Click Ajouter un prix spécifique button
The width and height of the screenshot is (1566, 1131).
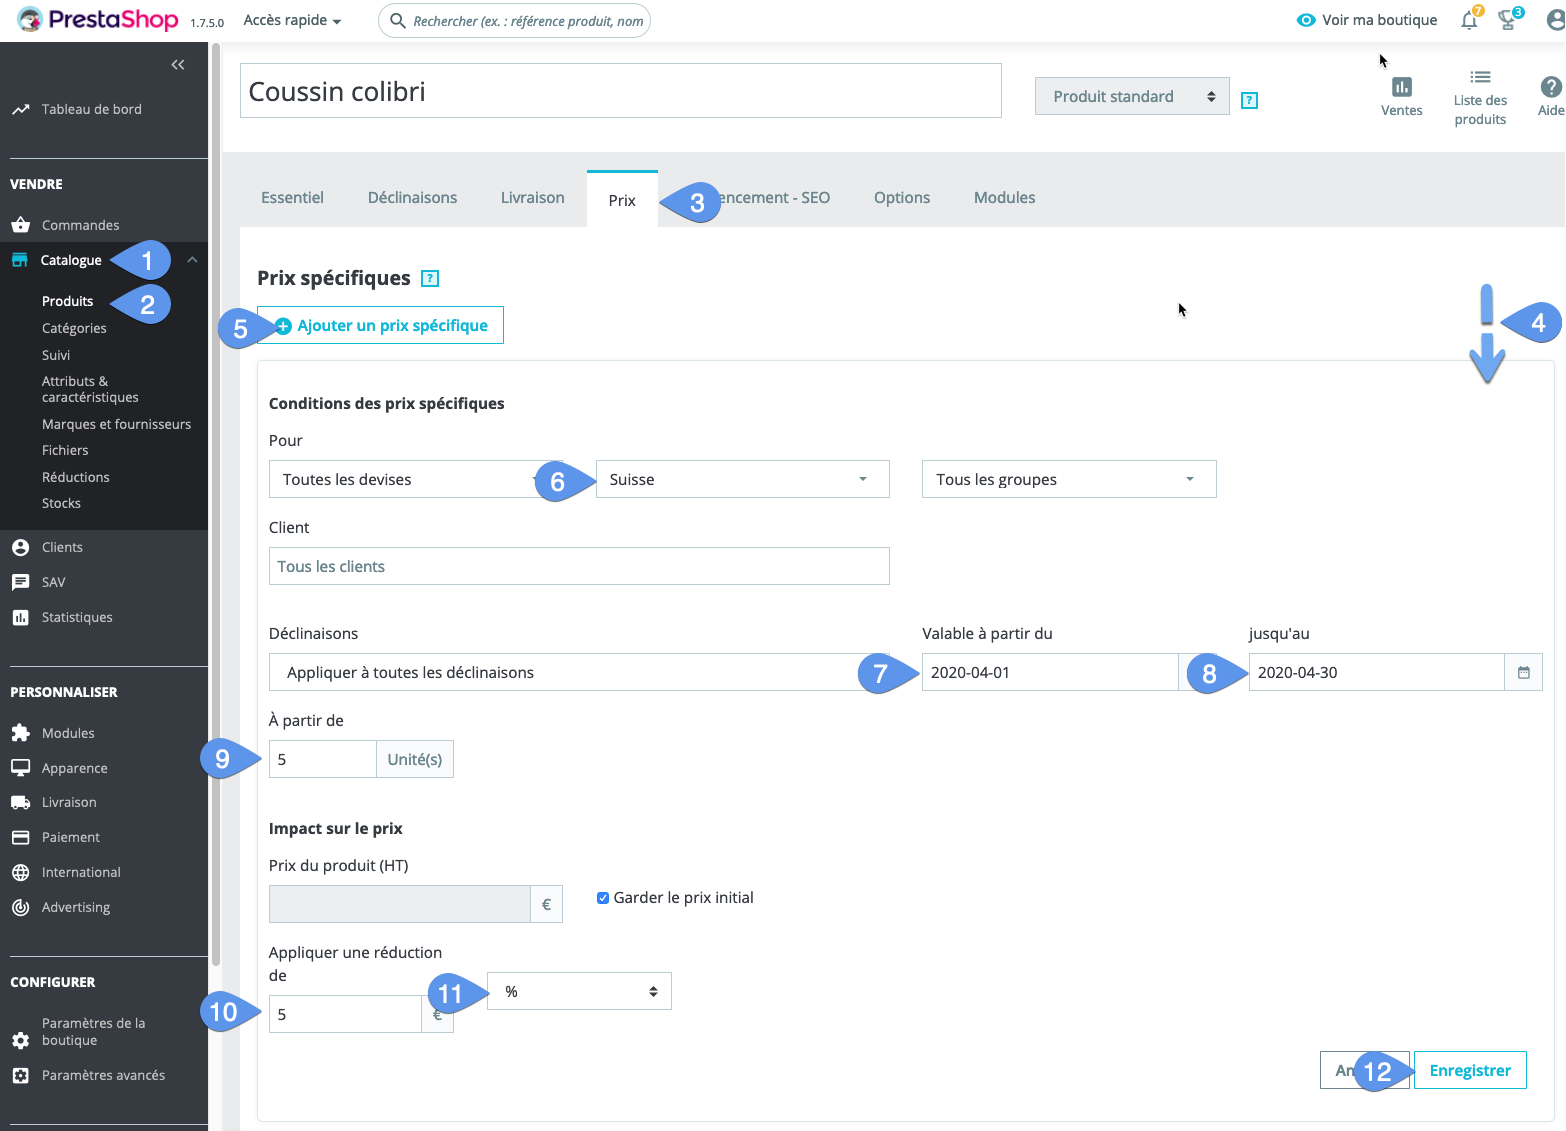(381, 326)
